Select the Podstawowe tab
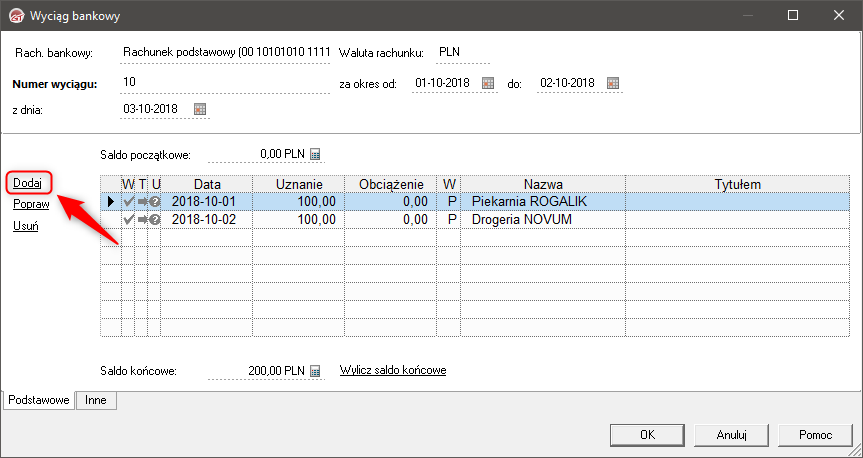863x458 pixels. (39, 400)
